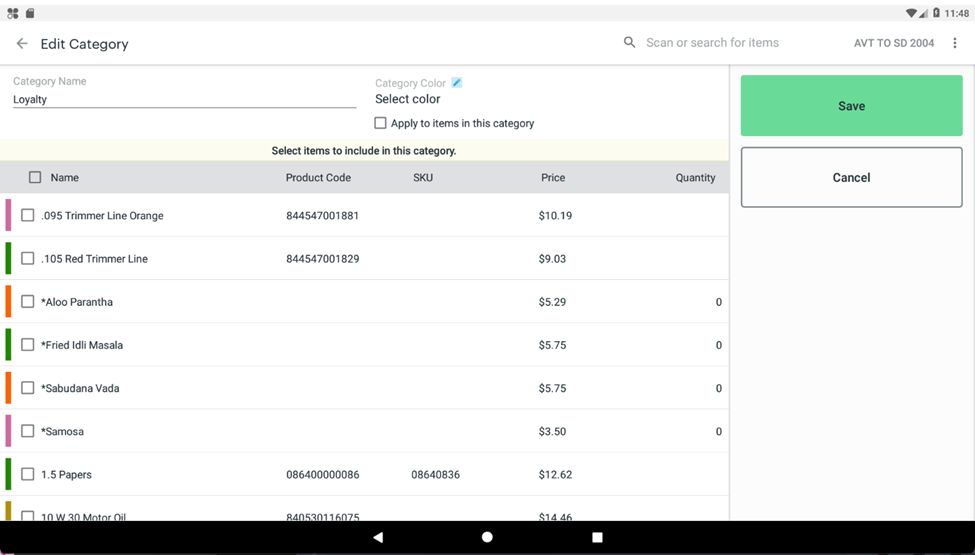Edit category color with pencil icon
Screen dimensions: 975x555
[456, 83]
